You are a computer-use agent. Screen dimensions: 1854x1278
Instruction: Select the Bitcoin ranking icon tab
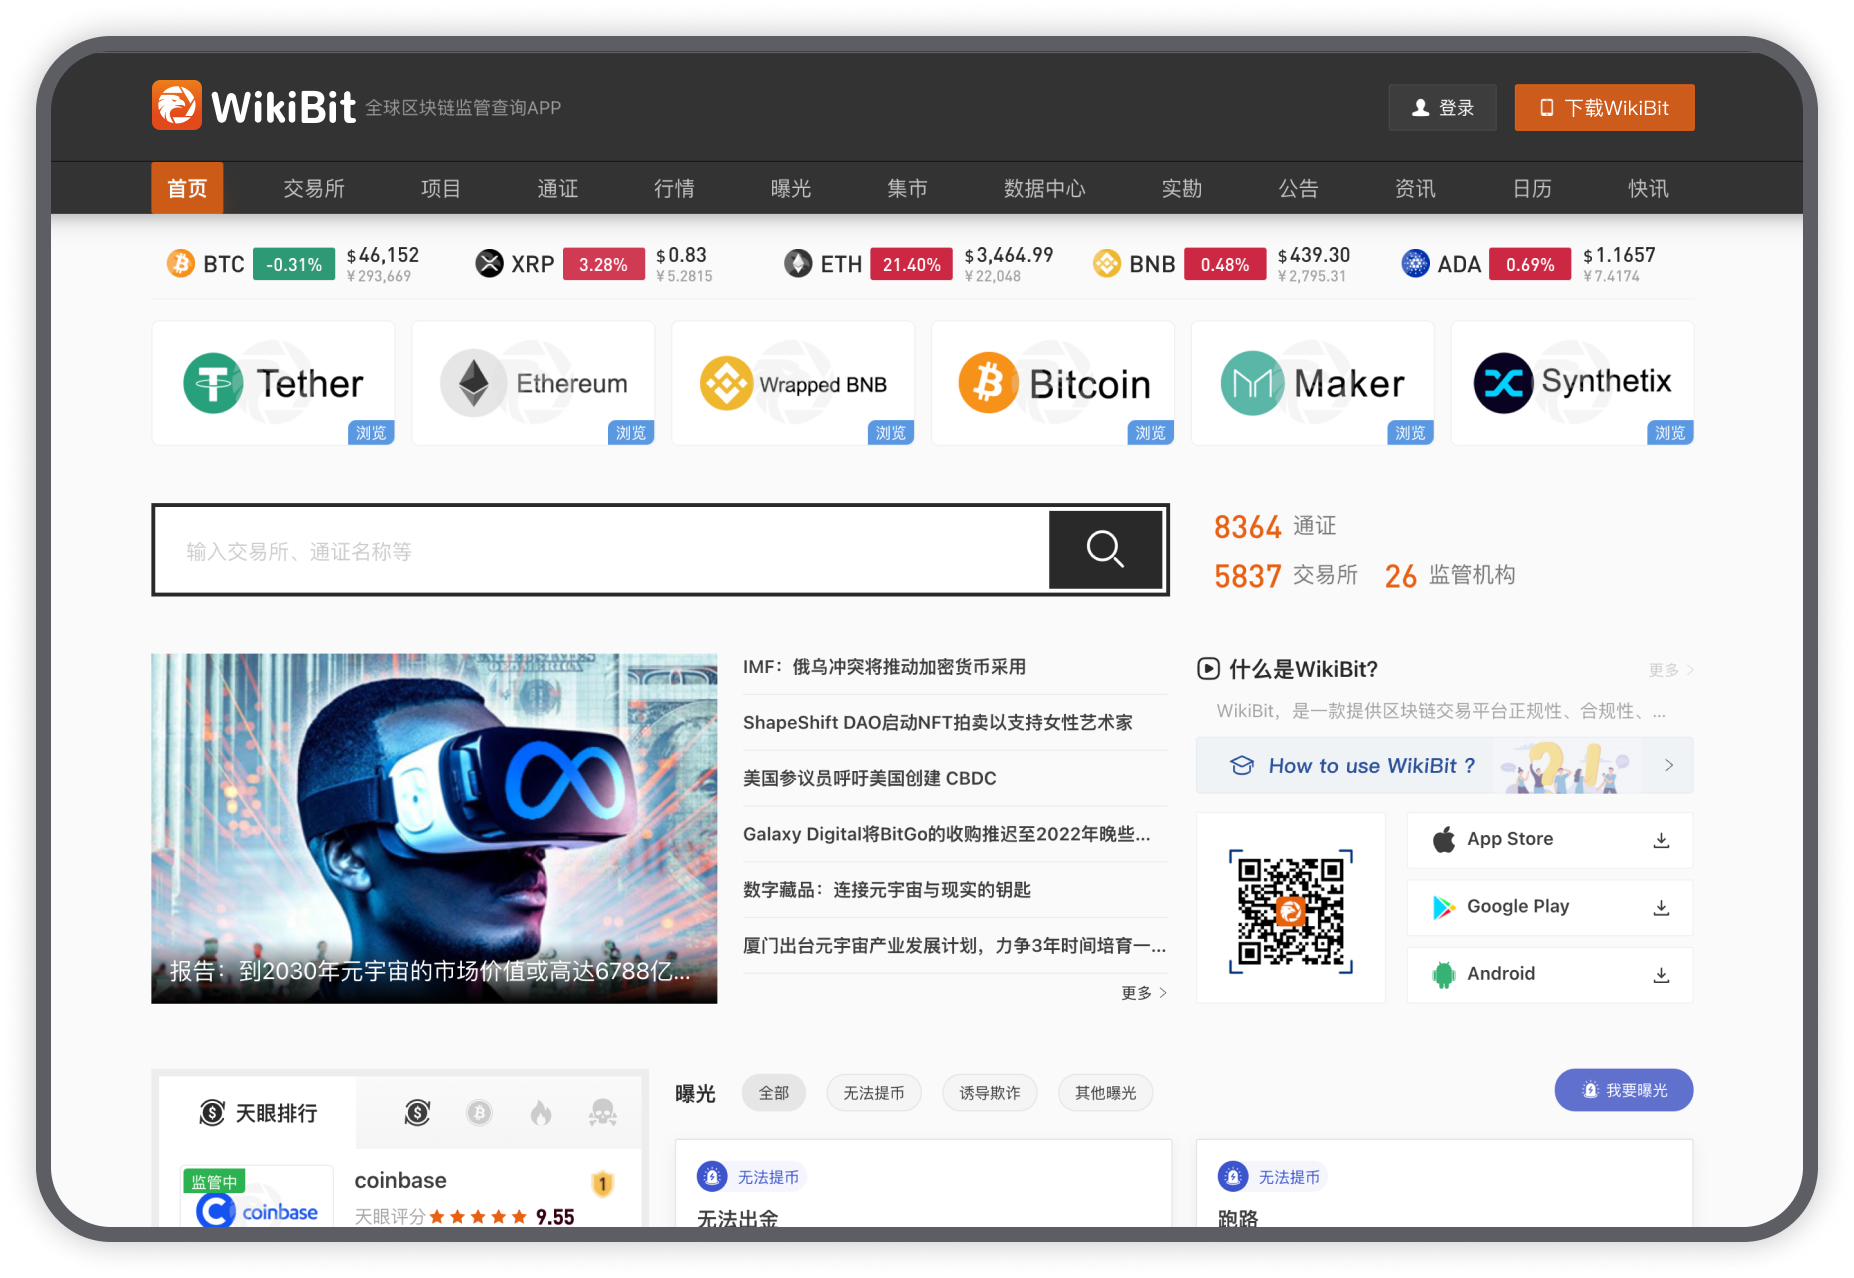tap(479, 1112)
